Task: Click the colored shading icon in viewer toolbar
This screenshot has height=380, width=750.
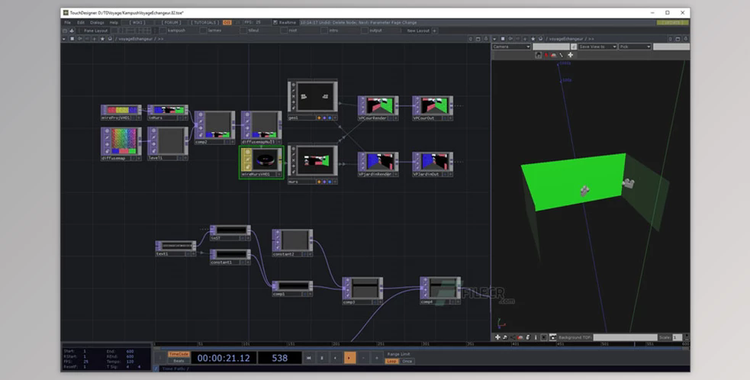Action: [553, 55]
